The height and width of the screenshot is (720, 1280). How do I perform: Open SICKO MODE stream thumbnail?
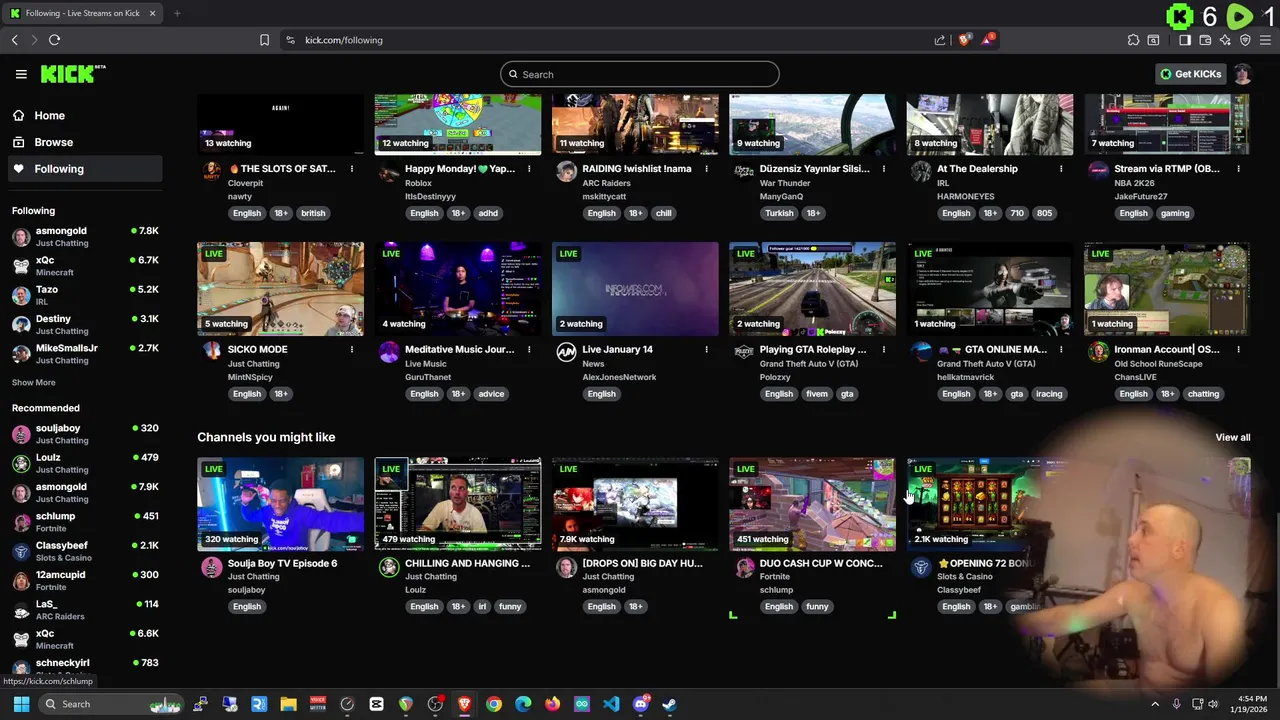[280, 289]
